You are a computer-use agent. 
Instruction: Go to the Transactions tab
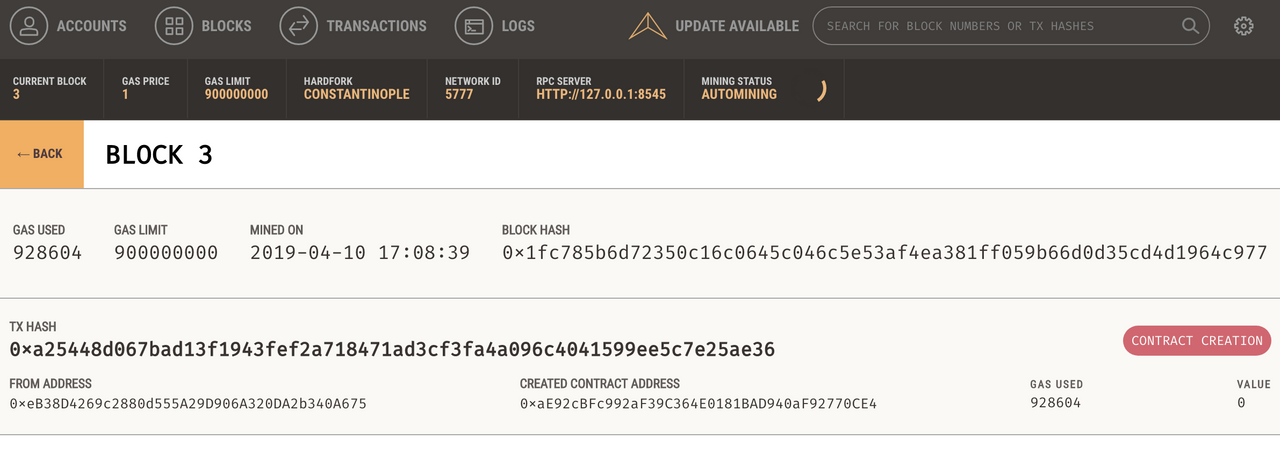[x=376, y=26]
